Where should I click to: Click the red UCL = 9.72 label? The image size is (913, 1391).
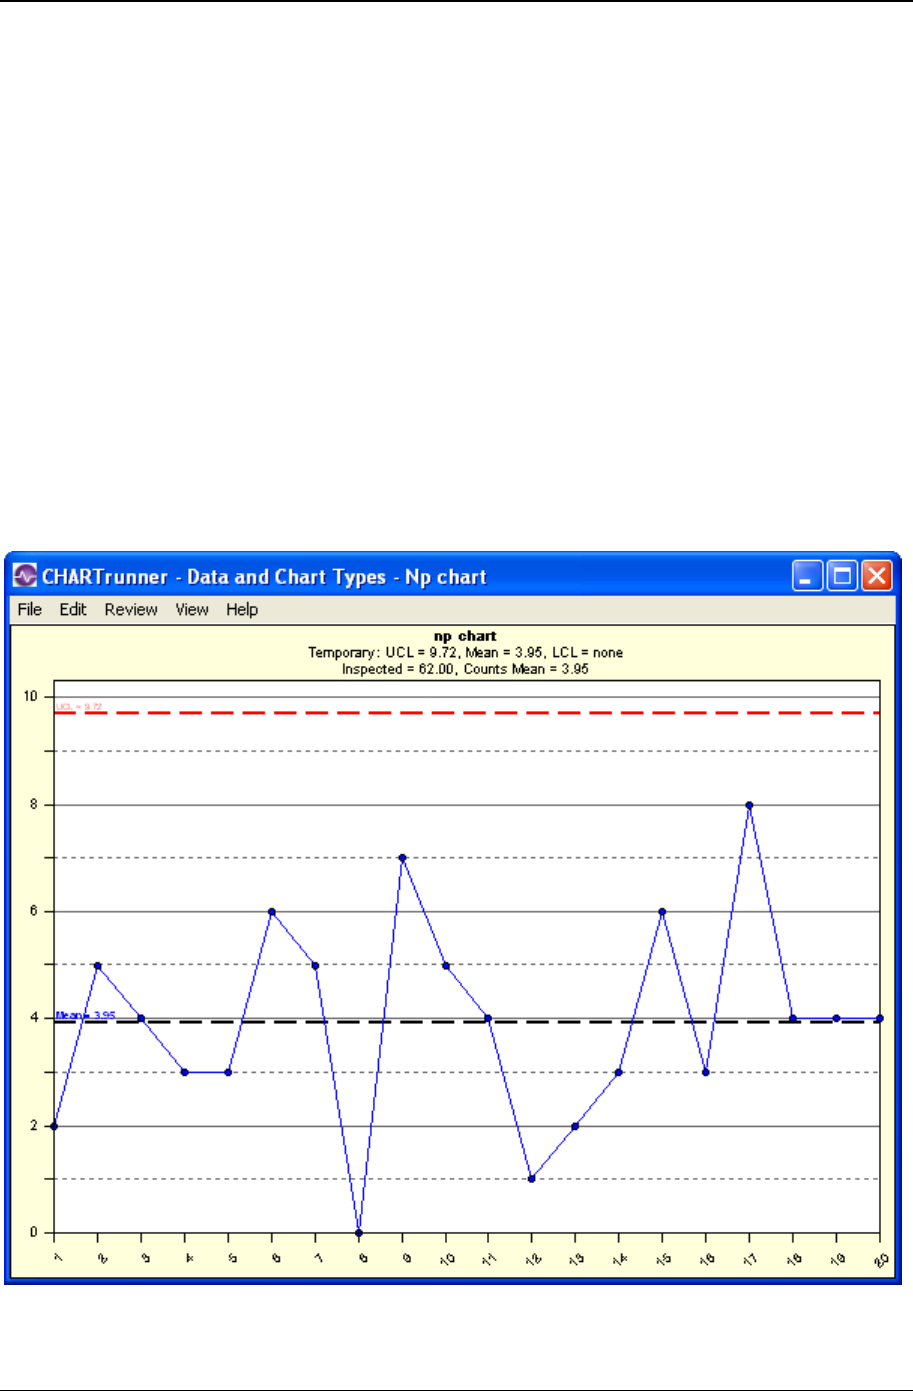[x=78, y=706]
